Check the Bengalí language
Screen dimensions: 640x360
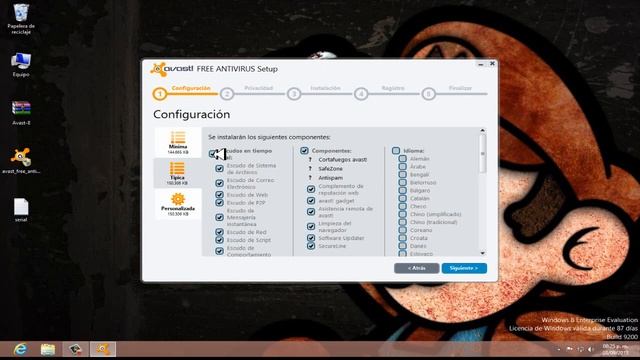click(402, 174)
